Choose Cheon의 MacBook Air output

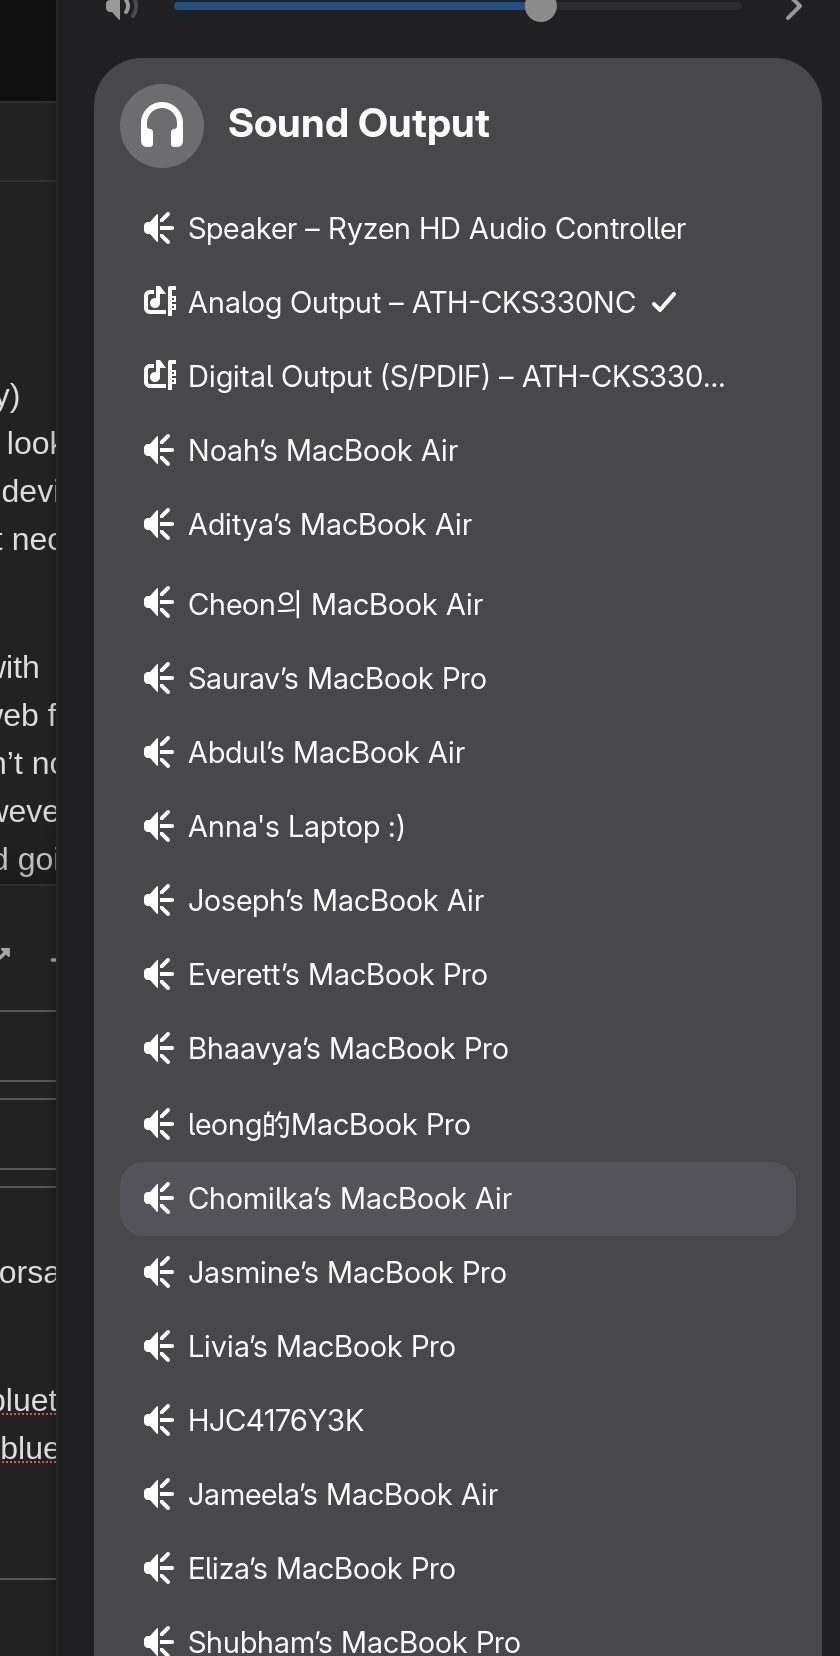[x=458, y=604]
